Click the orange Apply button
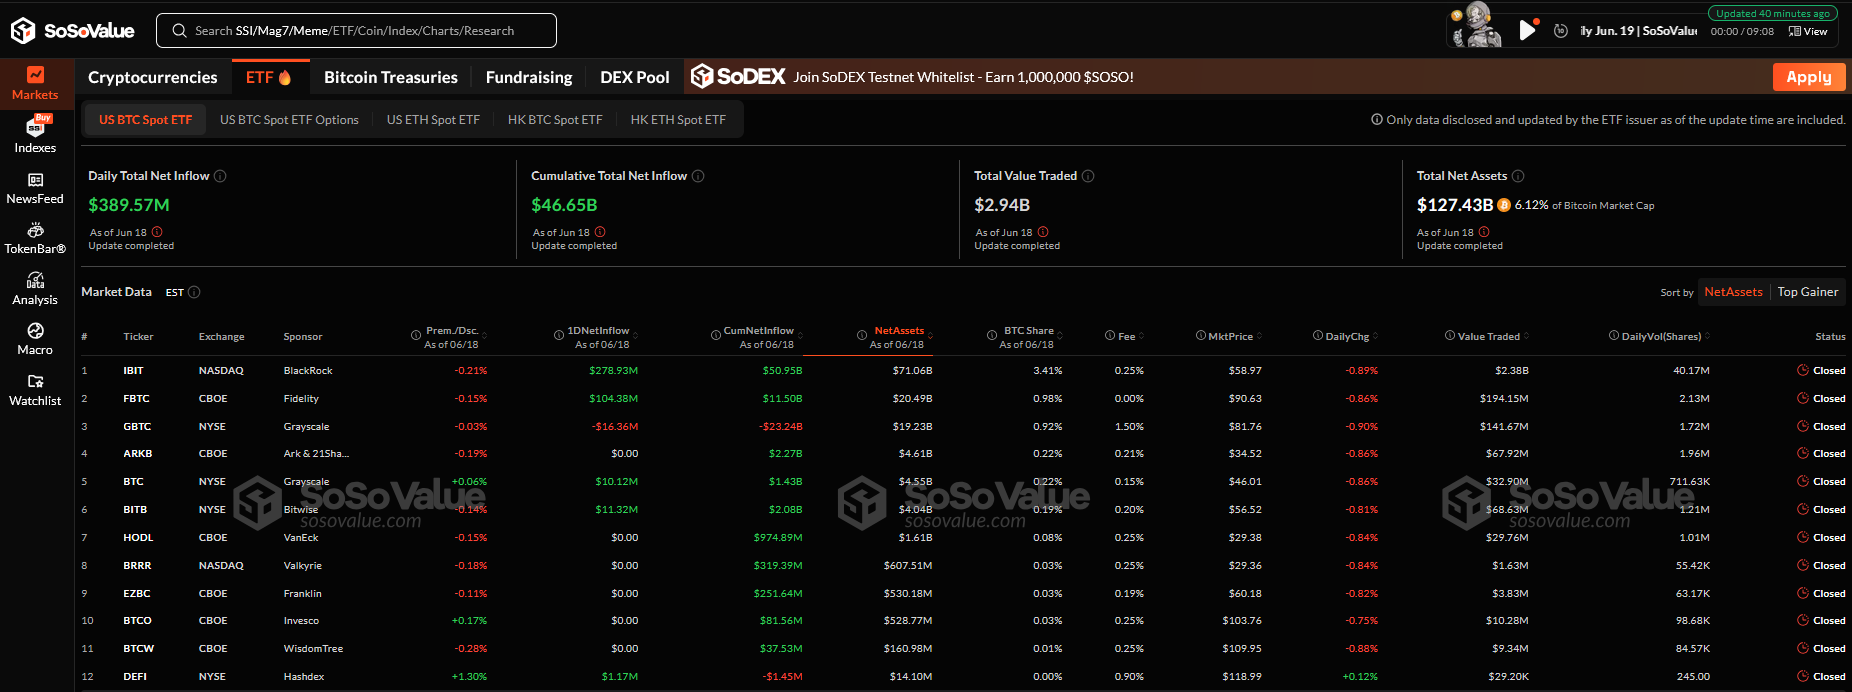 tap(1808, 77)
